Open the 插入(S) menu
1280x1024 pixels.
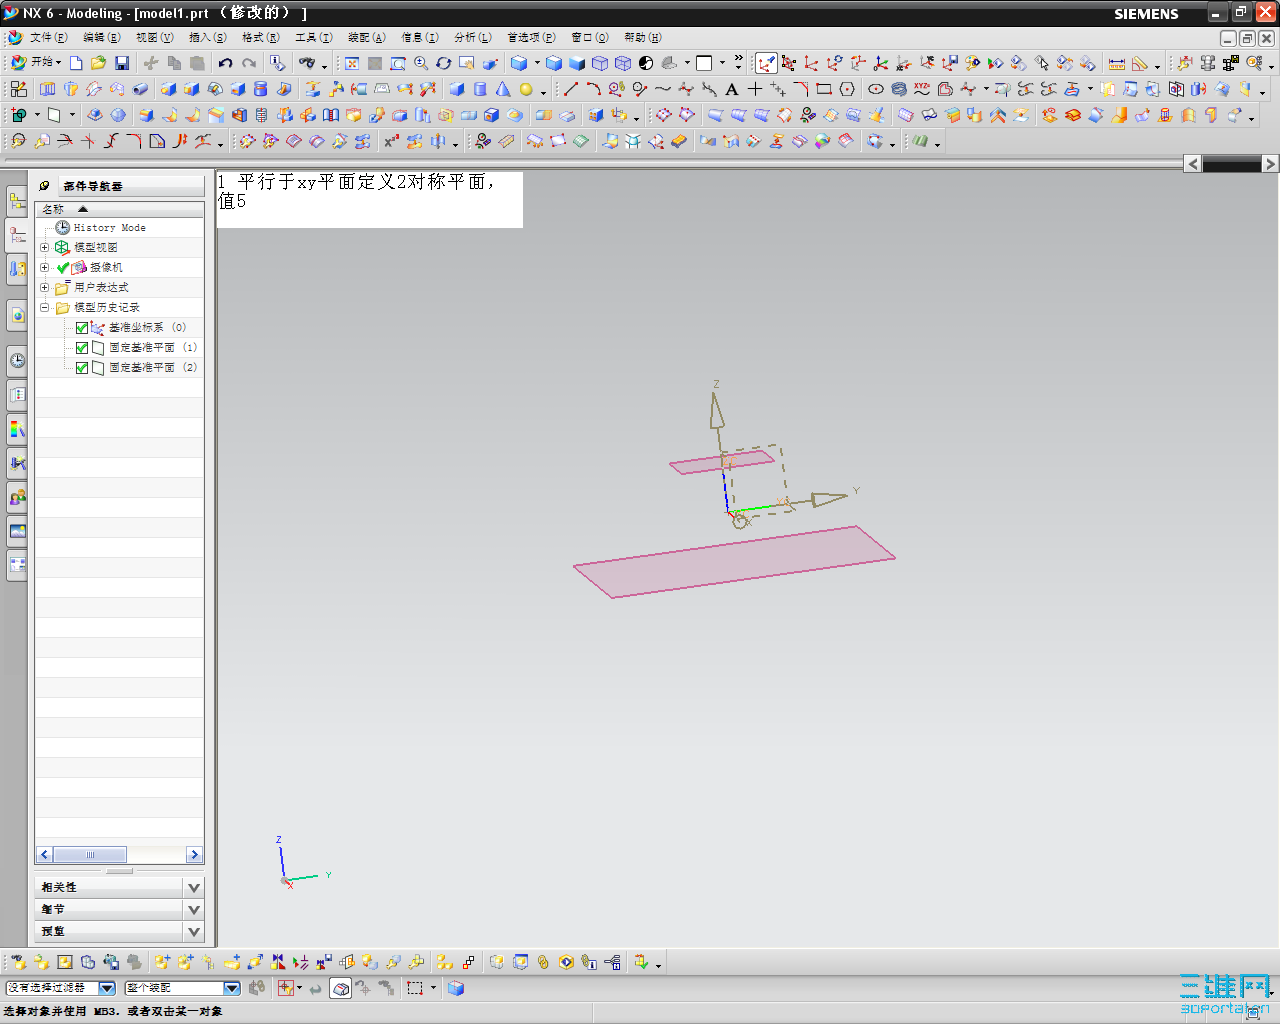[x=207, y=37]
